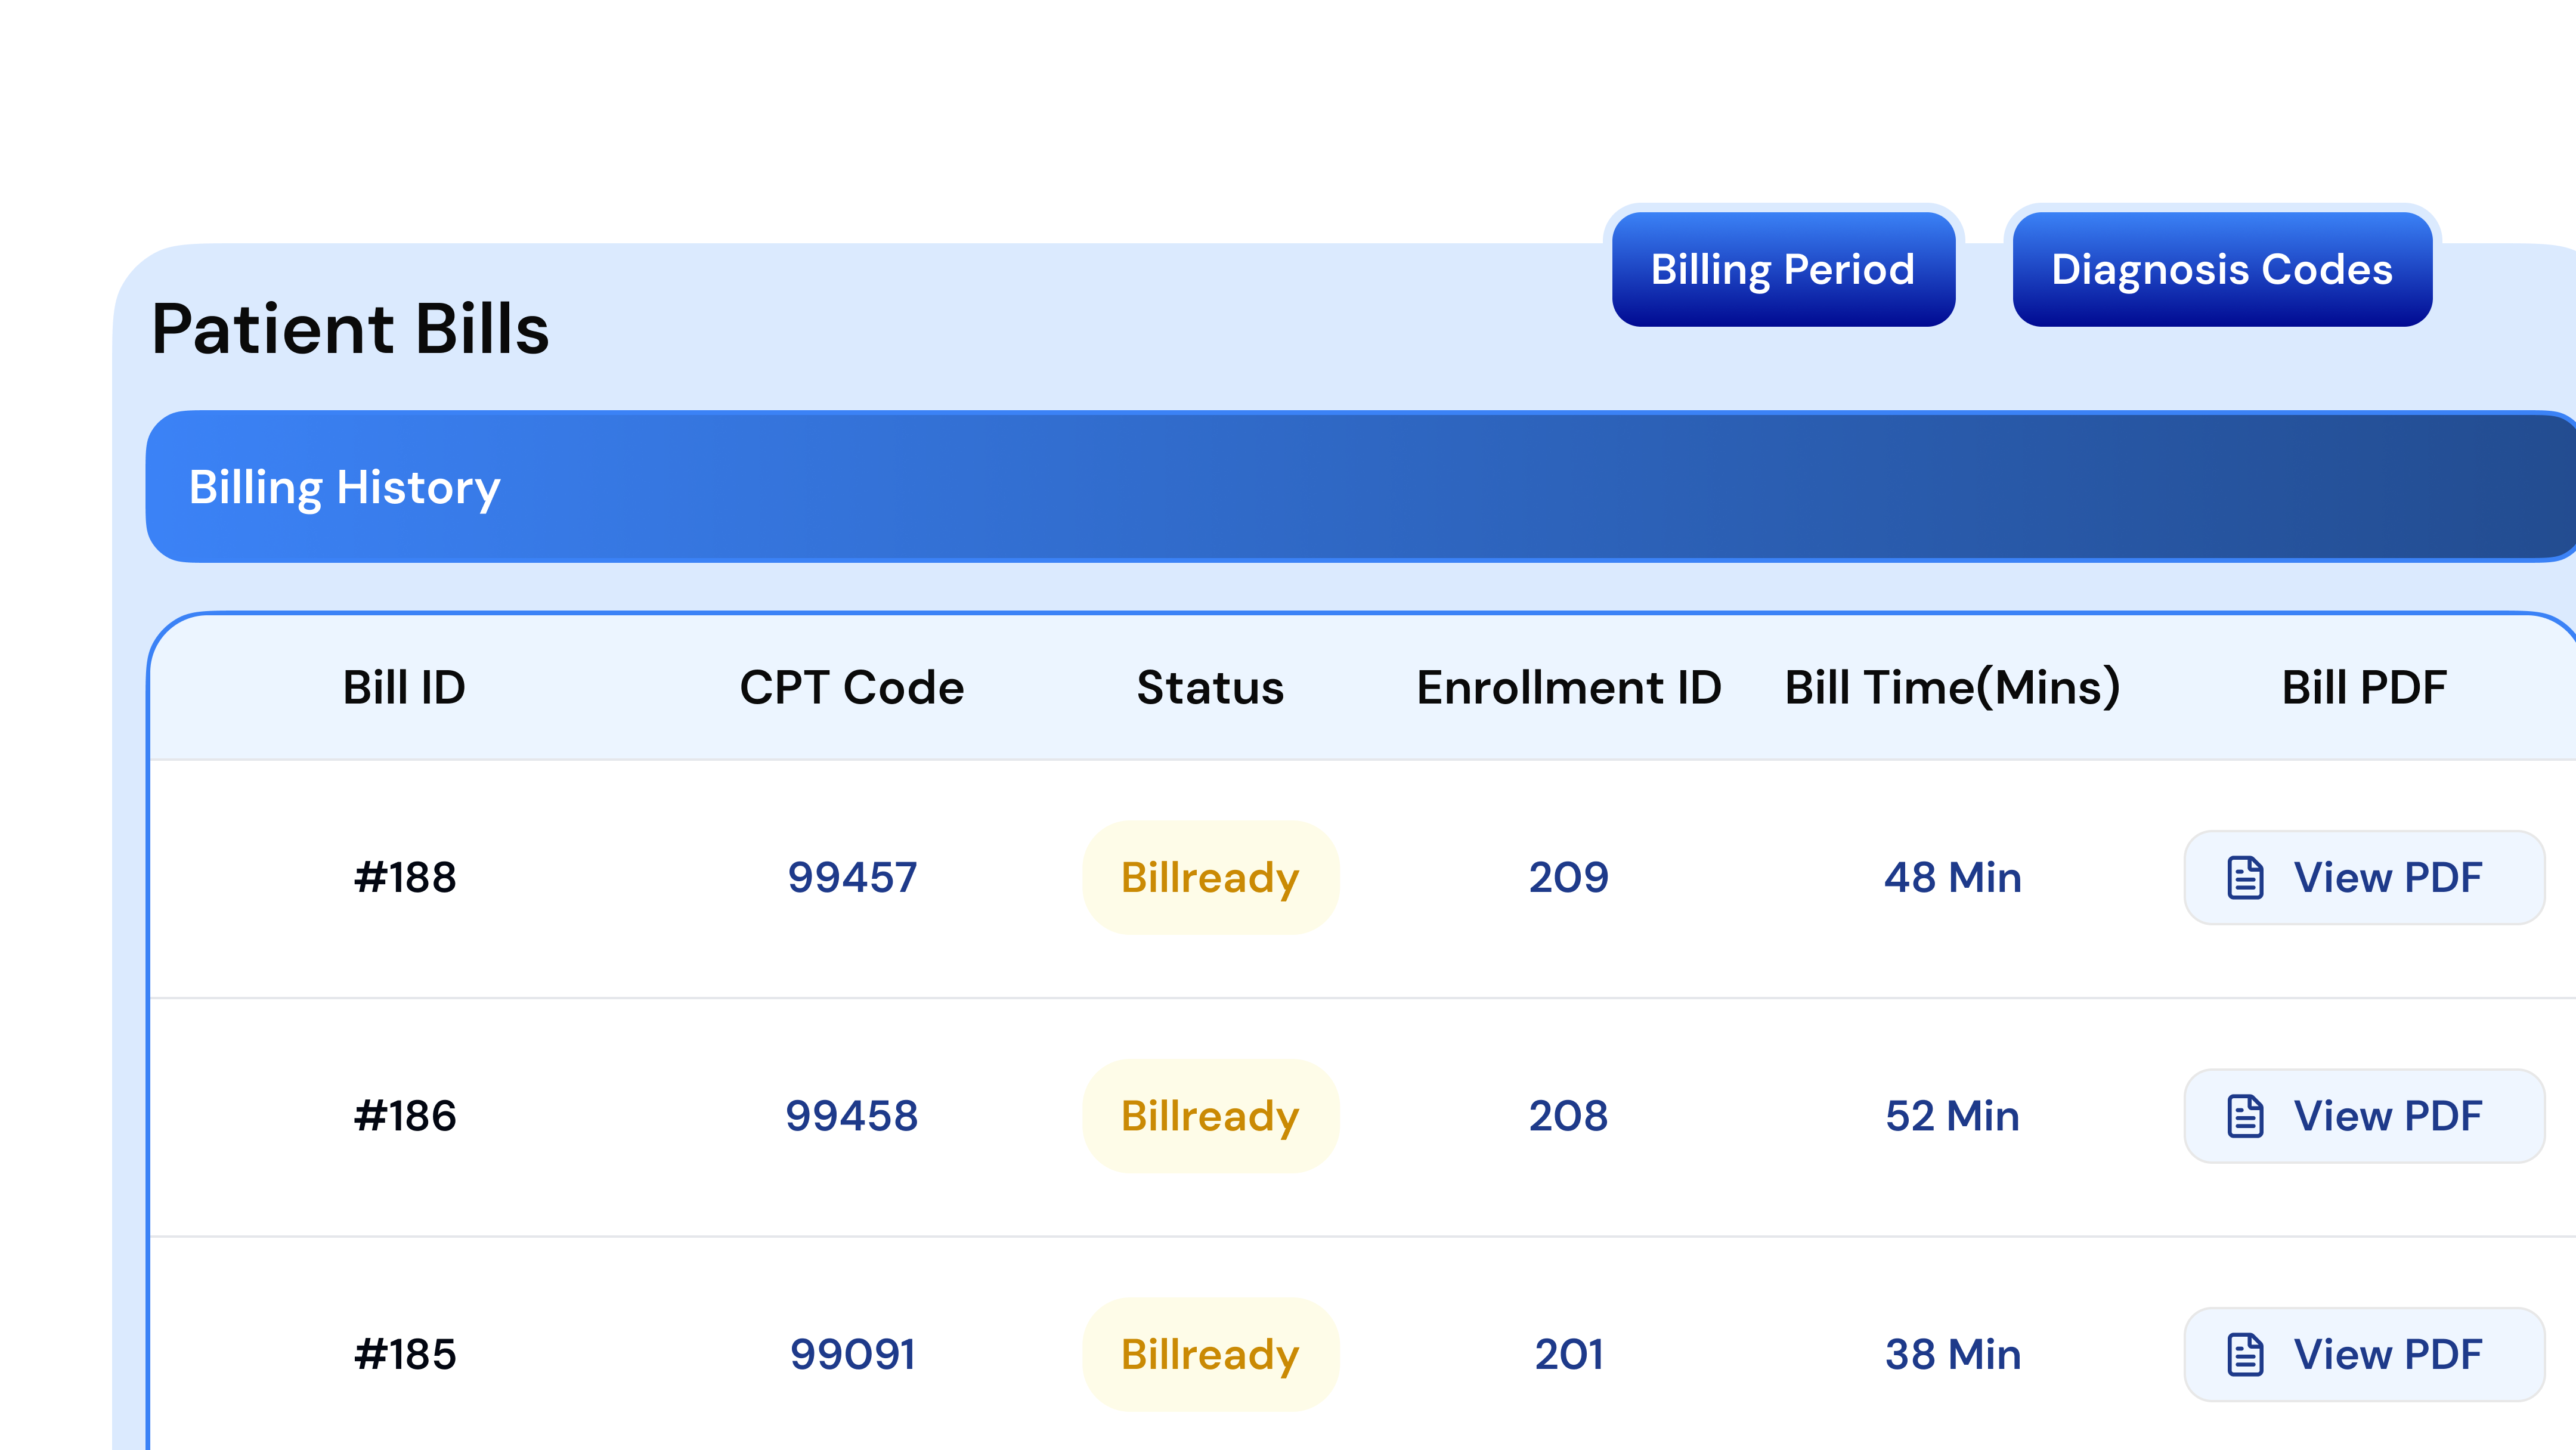
Task: Click the CPT Code column header
Action: pos(851,688)
